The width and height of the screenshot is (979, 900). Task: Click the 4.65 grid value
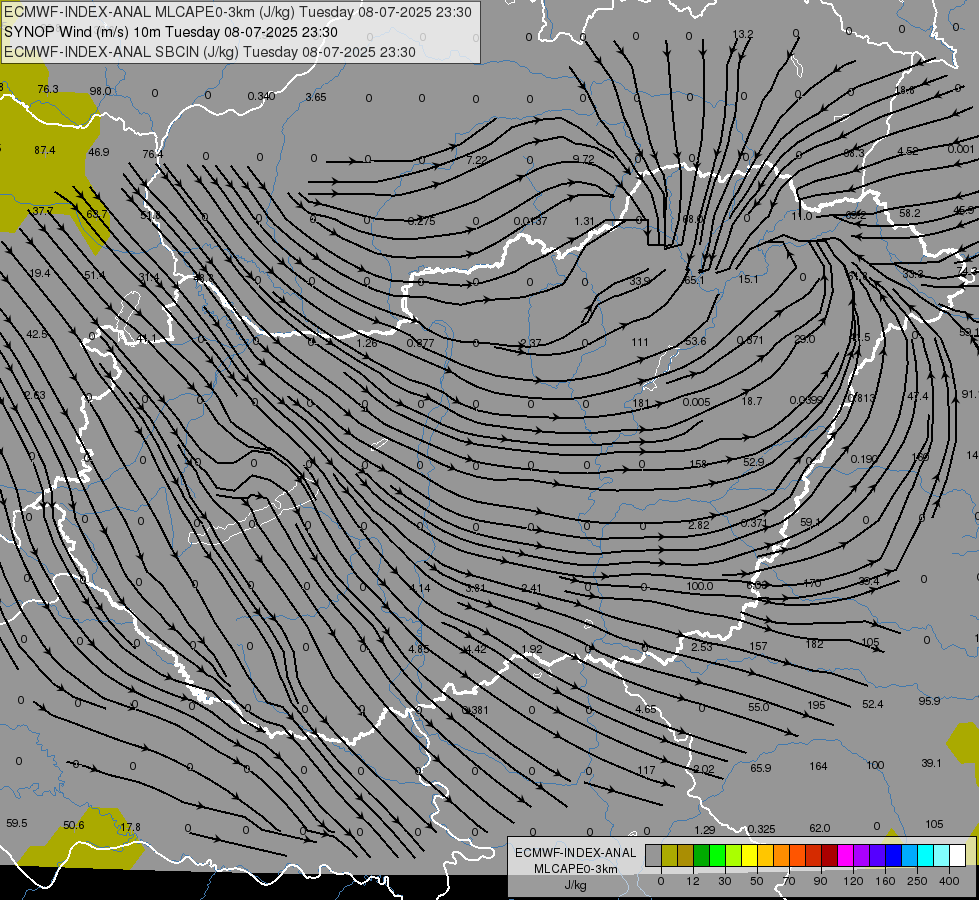[646, 710]
